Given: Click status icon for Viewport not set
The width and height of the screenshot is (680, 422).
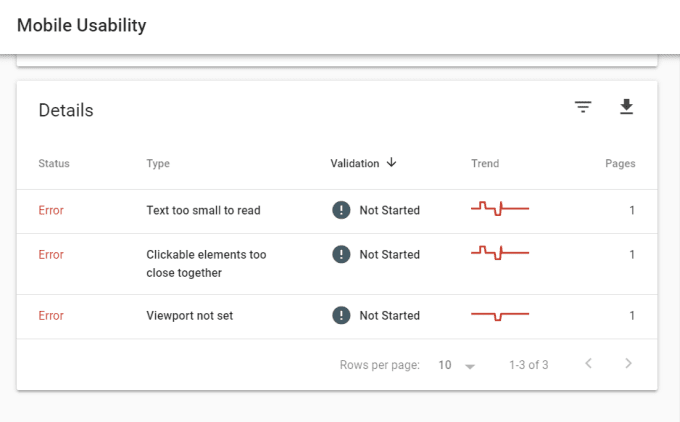Looking at the screenshot, I should (342, 315).
